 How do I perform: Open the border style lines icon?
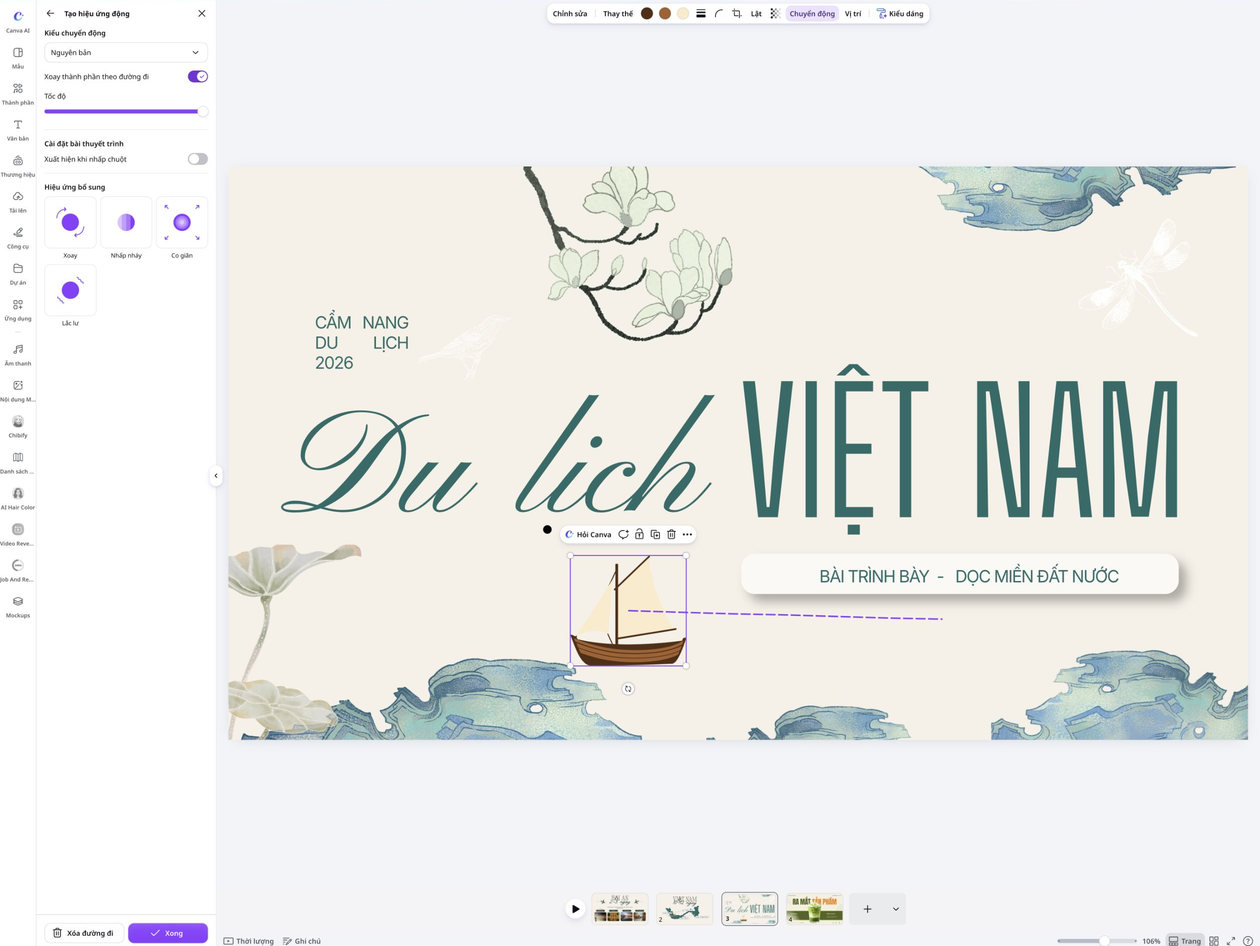pos(701,14)
